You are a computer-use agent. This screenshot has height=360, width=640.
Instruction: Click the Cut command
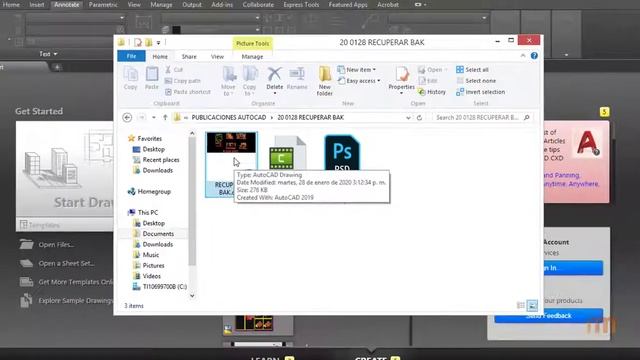tap(174, 70)
